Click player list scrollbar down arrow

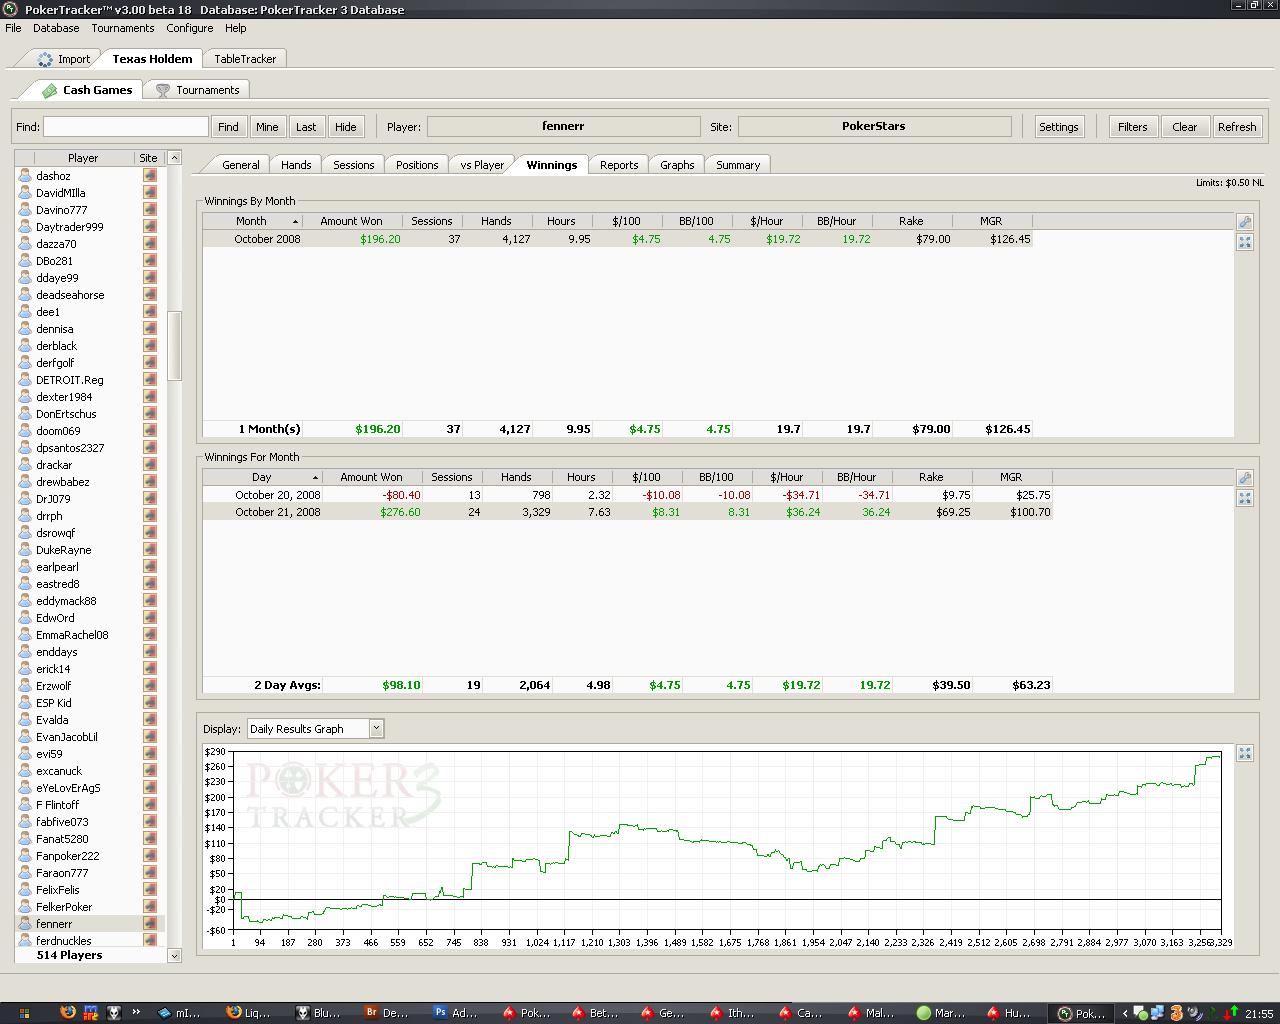pyautogui.click(x=174, y=956)
